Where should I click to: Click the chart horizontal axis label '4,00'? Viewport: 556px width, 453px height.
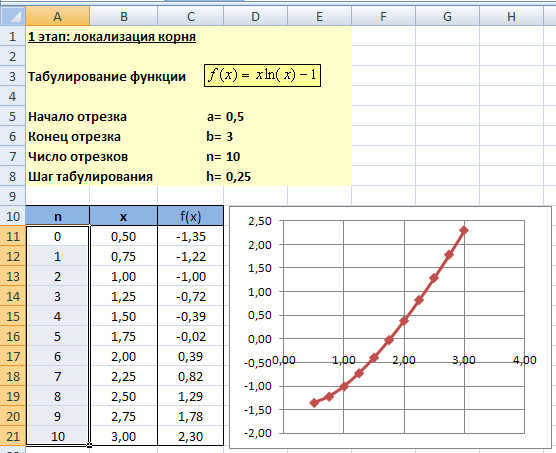click(524, 360)
